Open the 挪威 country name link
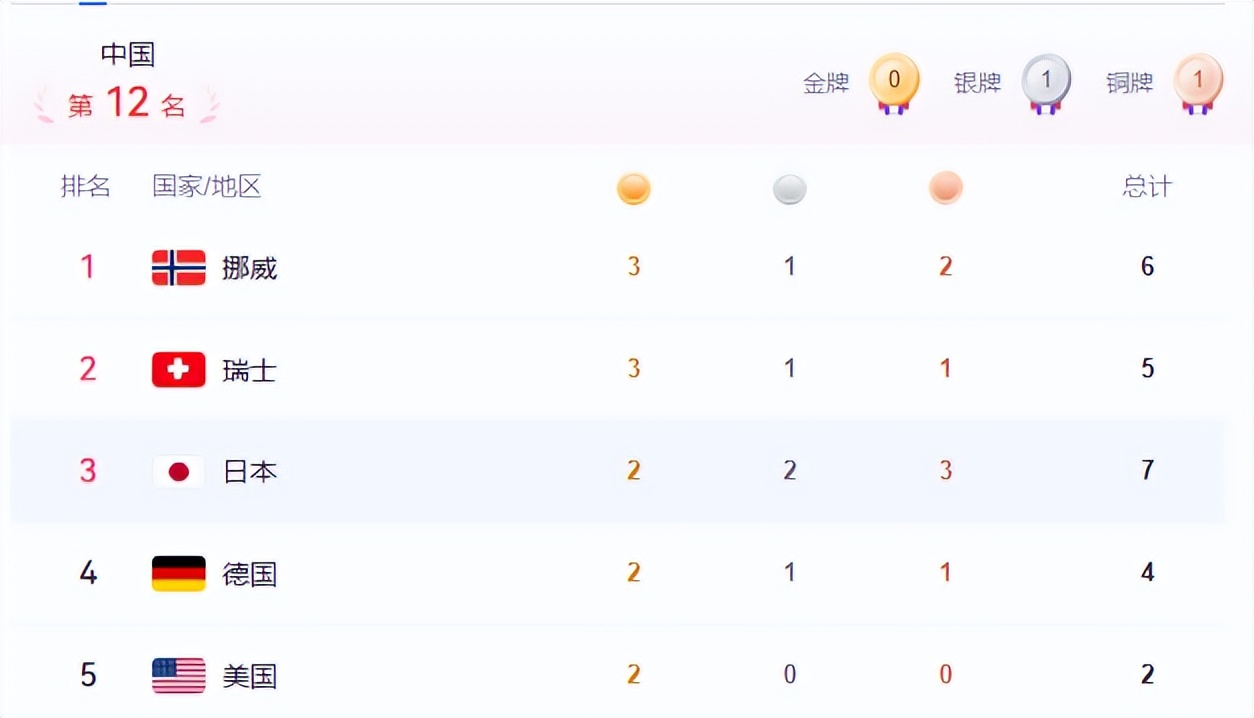This screenshot has width=1254, height=718. point(249,268)
